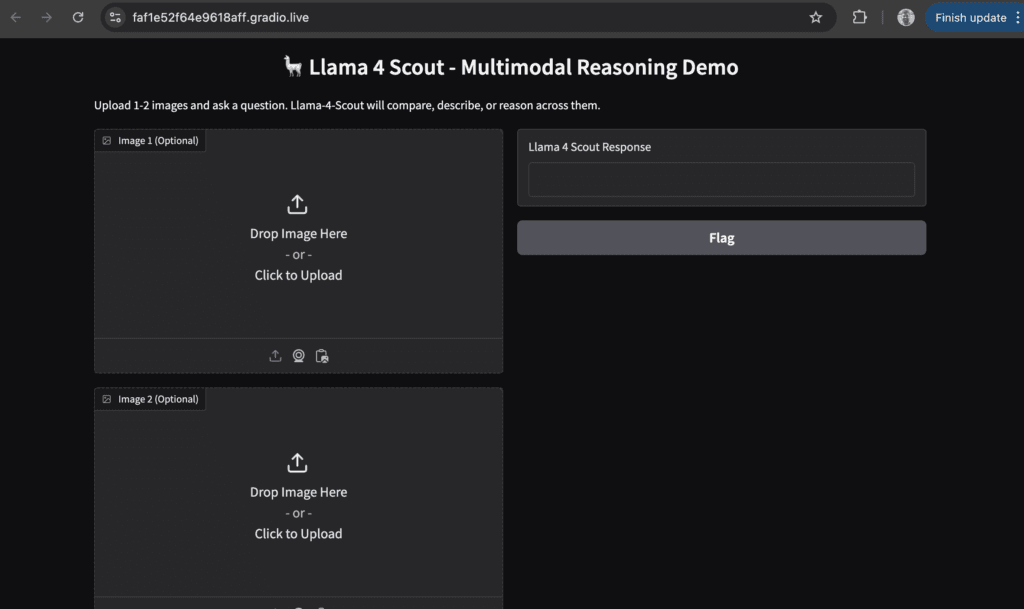The image size is (1024, 609).
Task: Click the browser forward arrow
Action: pyautogui.click(x=46, y=18)
